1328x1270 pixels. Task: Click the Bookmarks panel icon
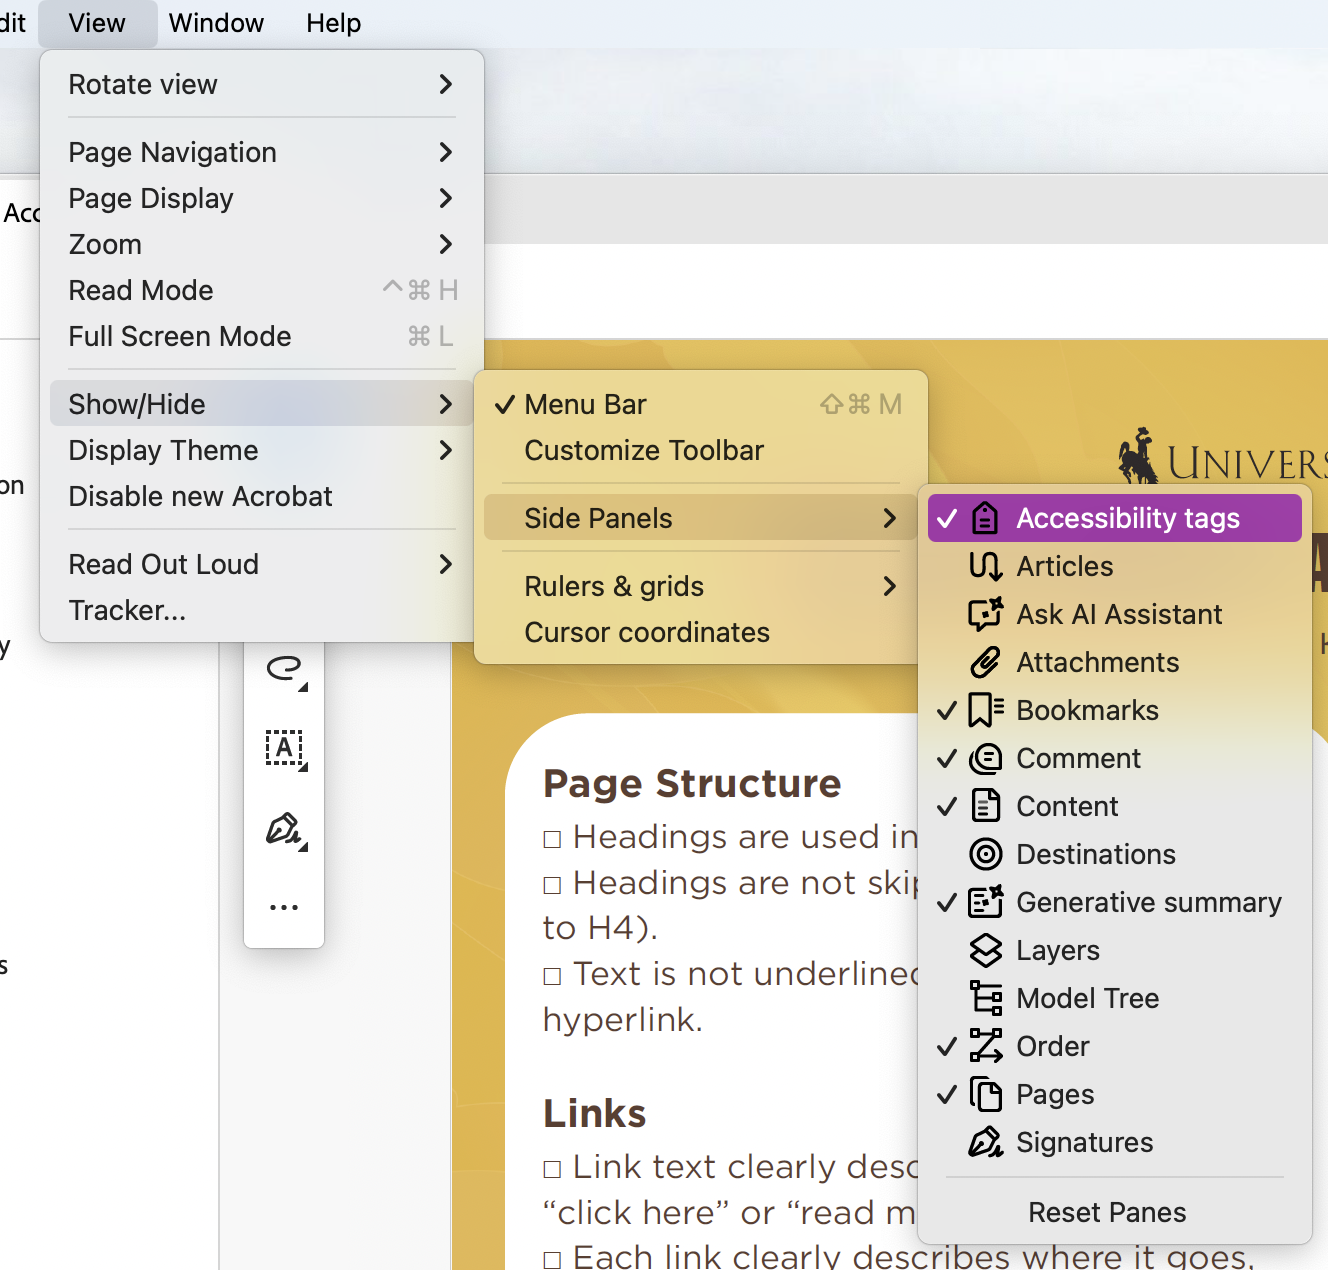point(985,710)
